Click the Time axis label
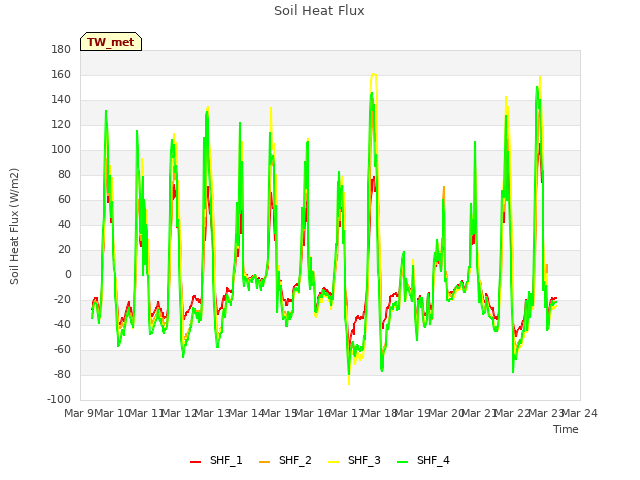The width and height of the screenshot is (640, 480). click(566, 429)
